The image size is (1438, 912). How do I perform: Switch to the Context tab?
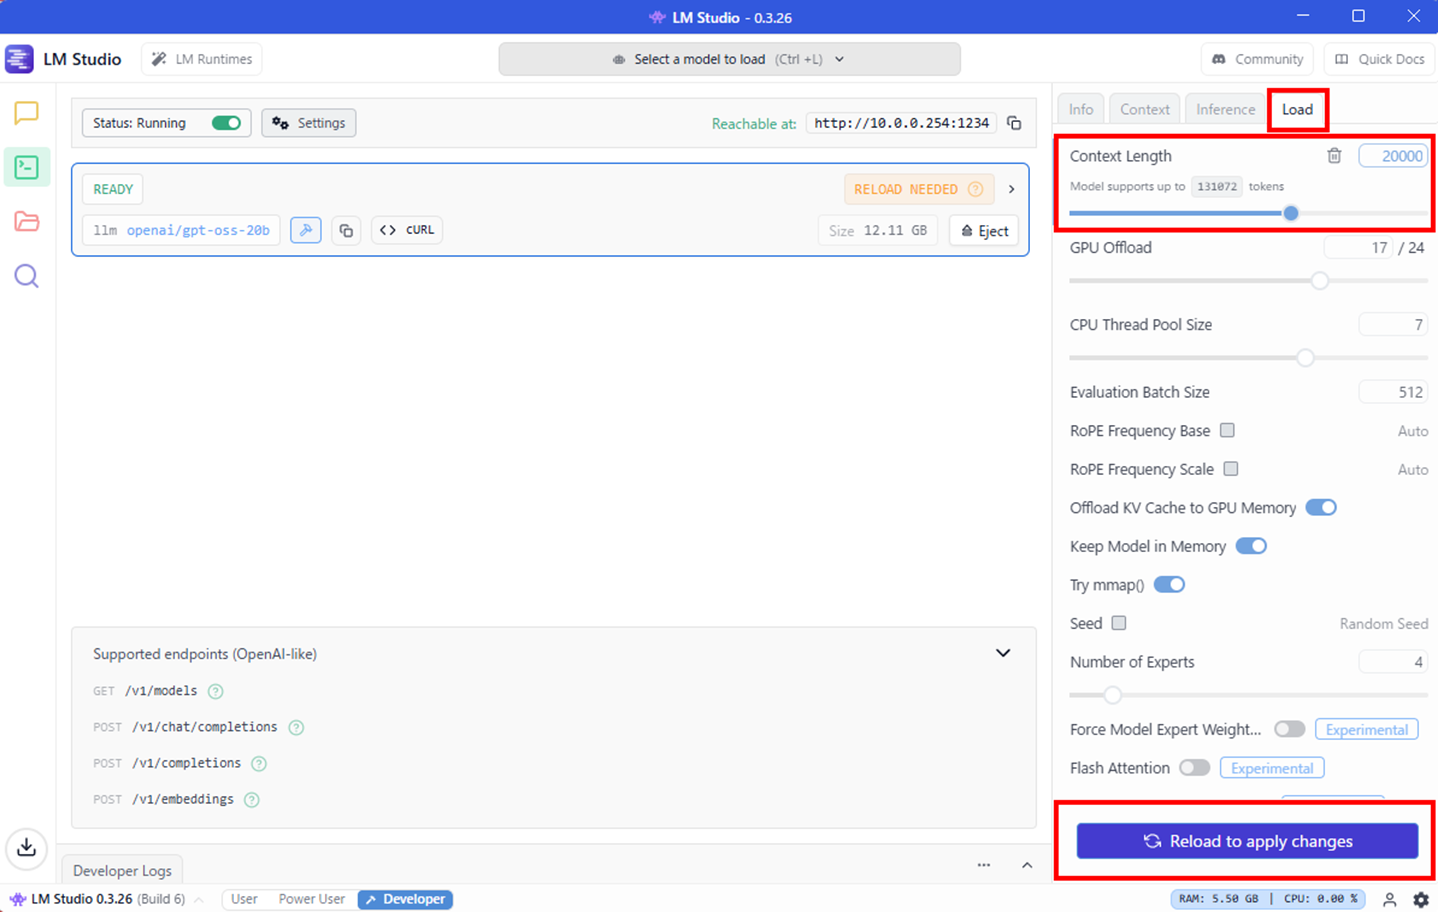1144,110
